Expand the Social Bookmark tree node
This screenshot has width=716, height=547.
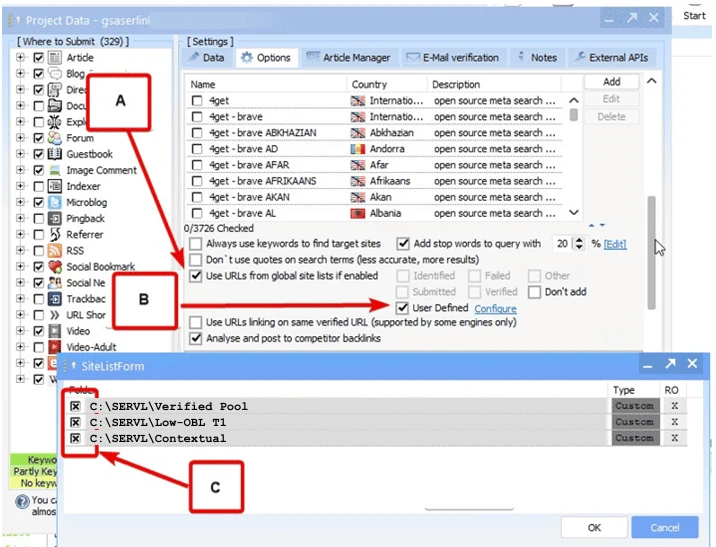(20, 267)
